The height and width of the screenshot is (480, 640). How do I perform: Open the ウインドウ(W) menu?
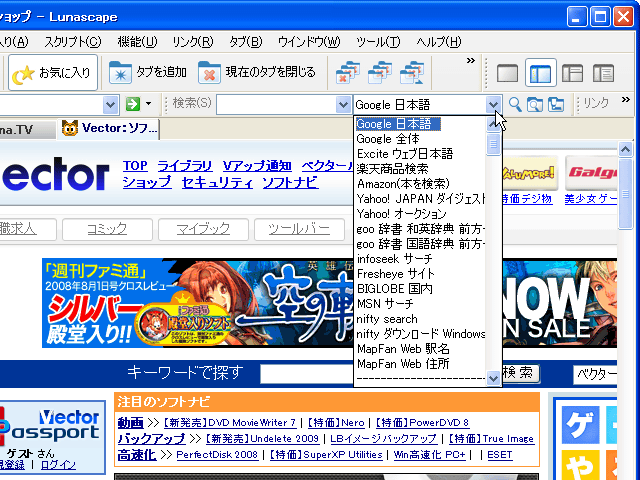(309, 42)
